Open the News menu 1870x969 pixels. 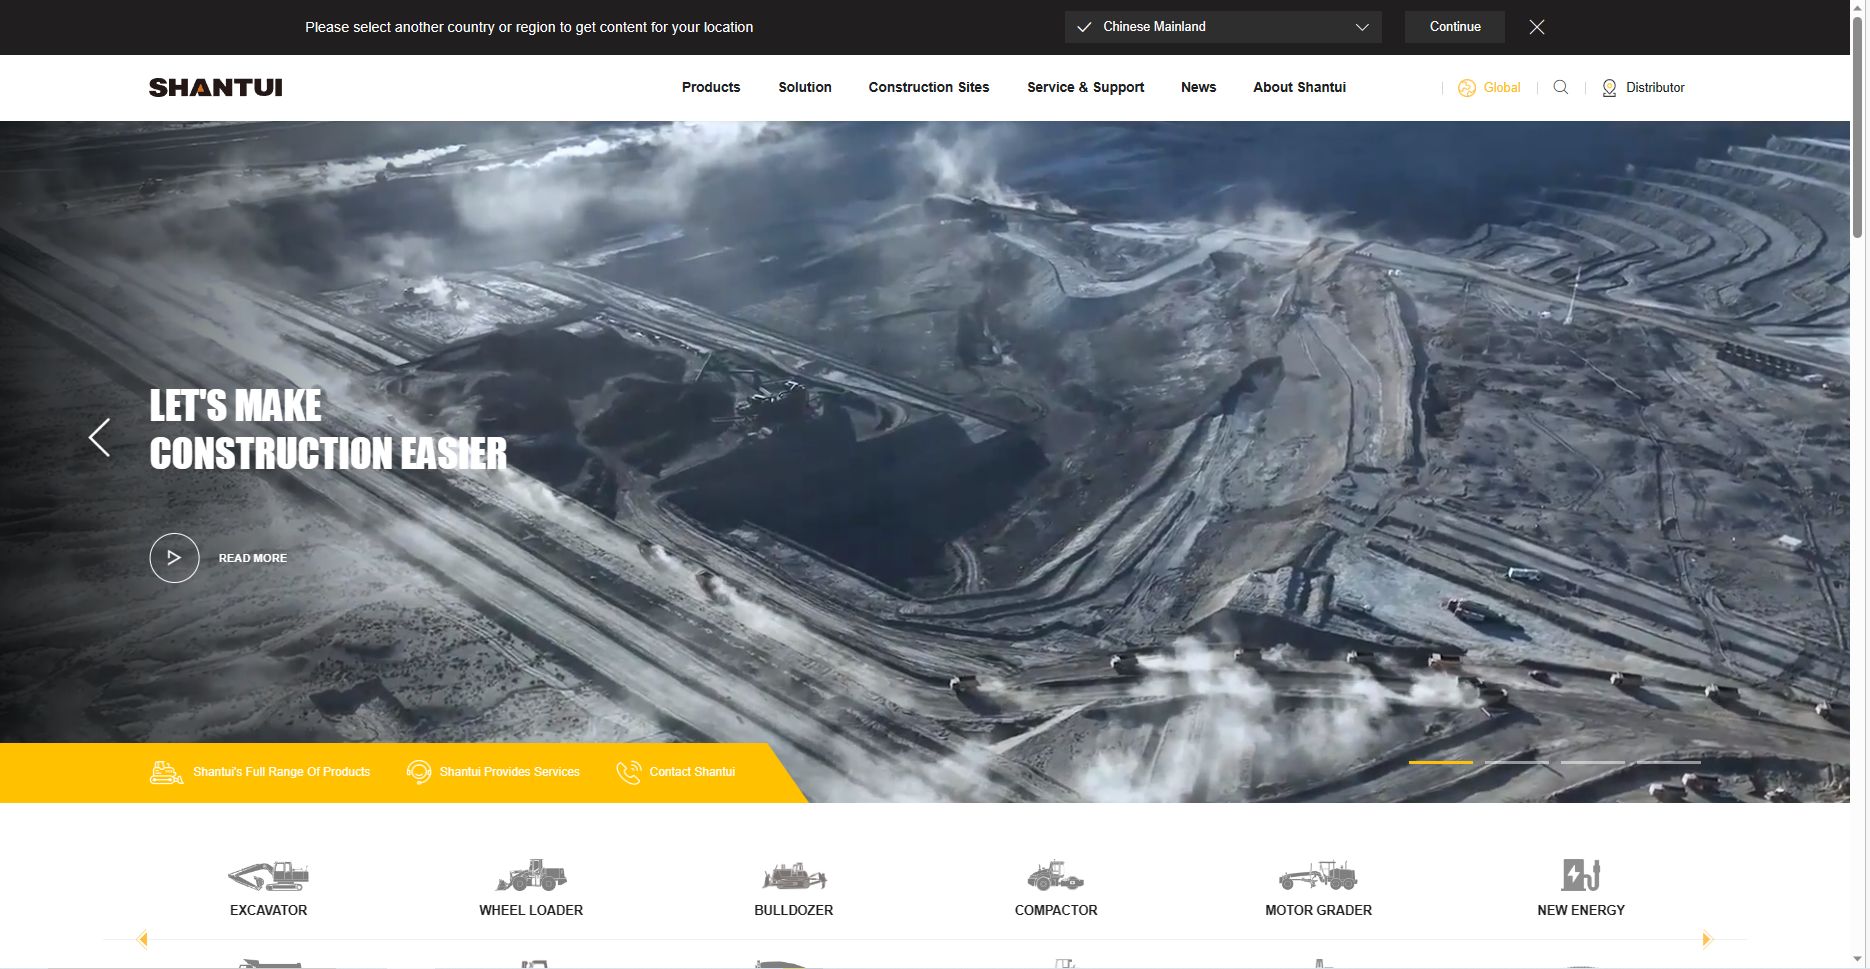tap(1198, 88)
